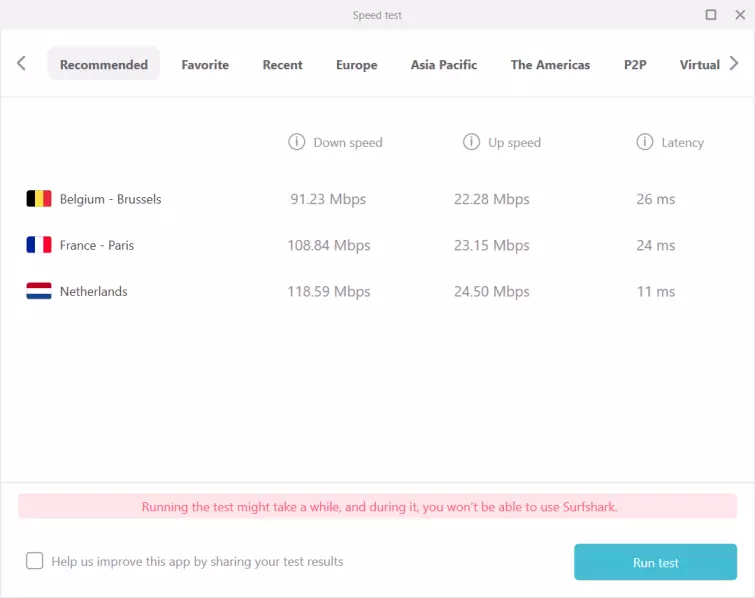Click the Netherlands flag icon
Viewport: 755px width, 598px height.
[x=39, y=292]
